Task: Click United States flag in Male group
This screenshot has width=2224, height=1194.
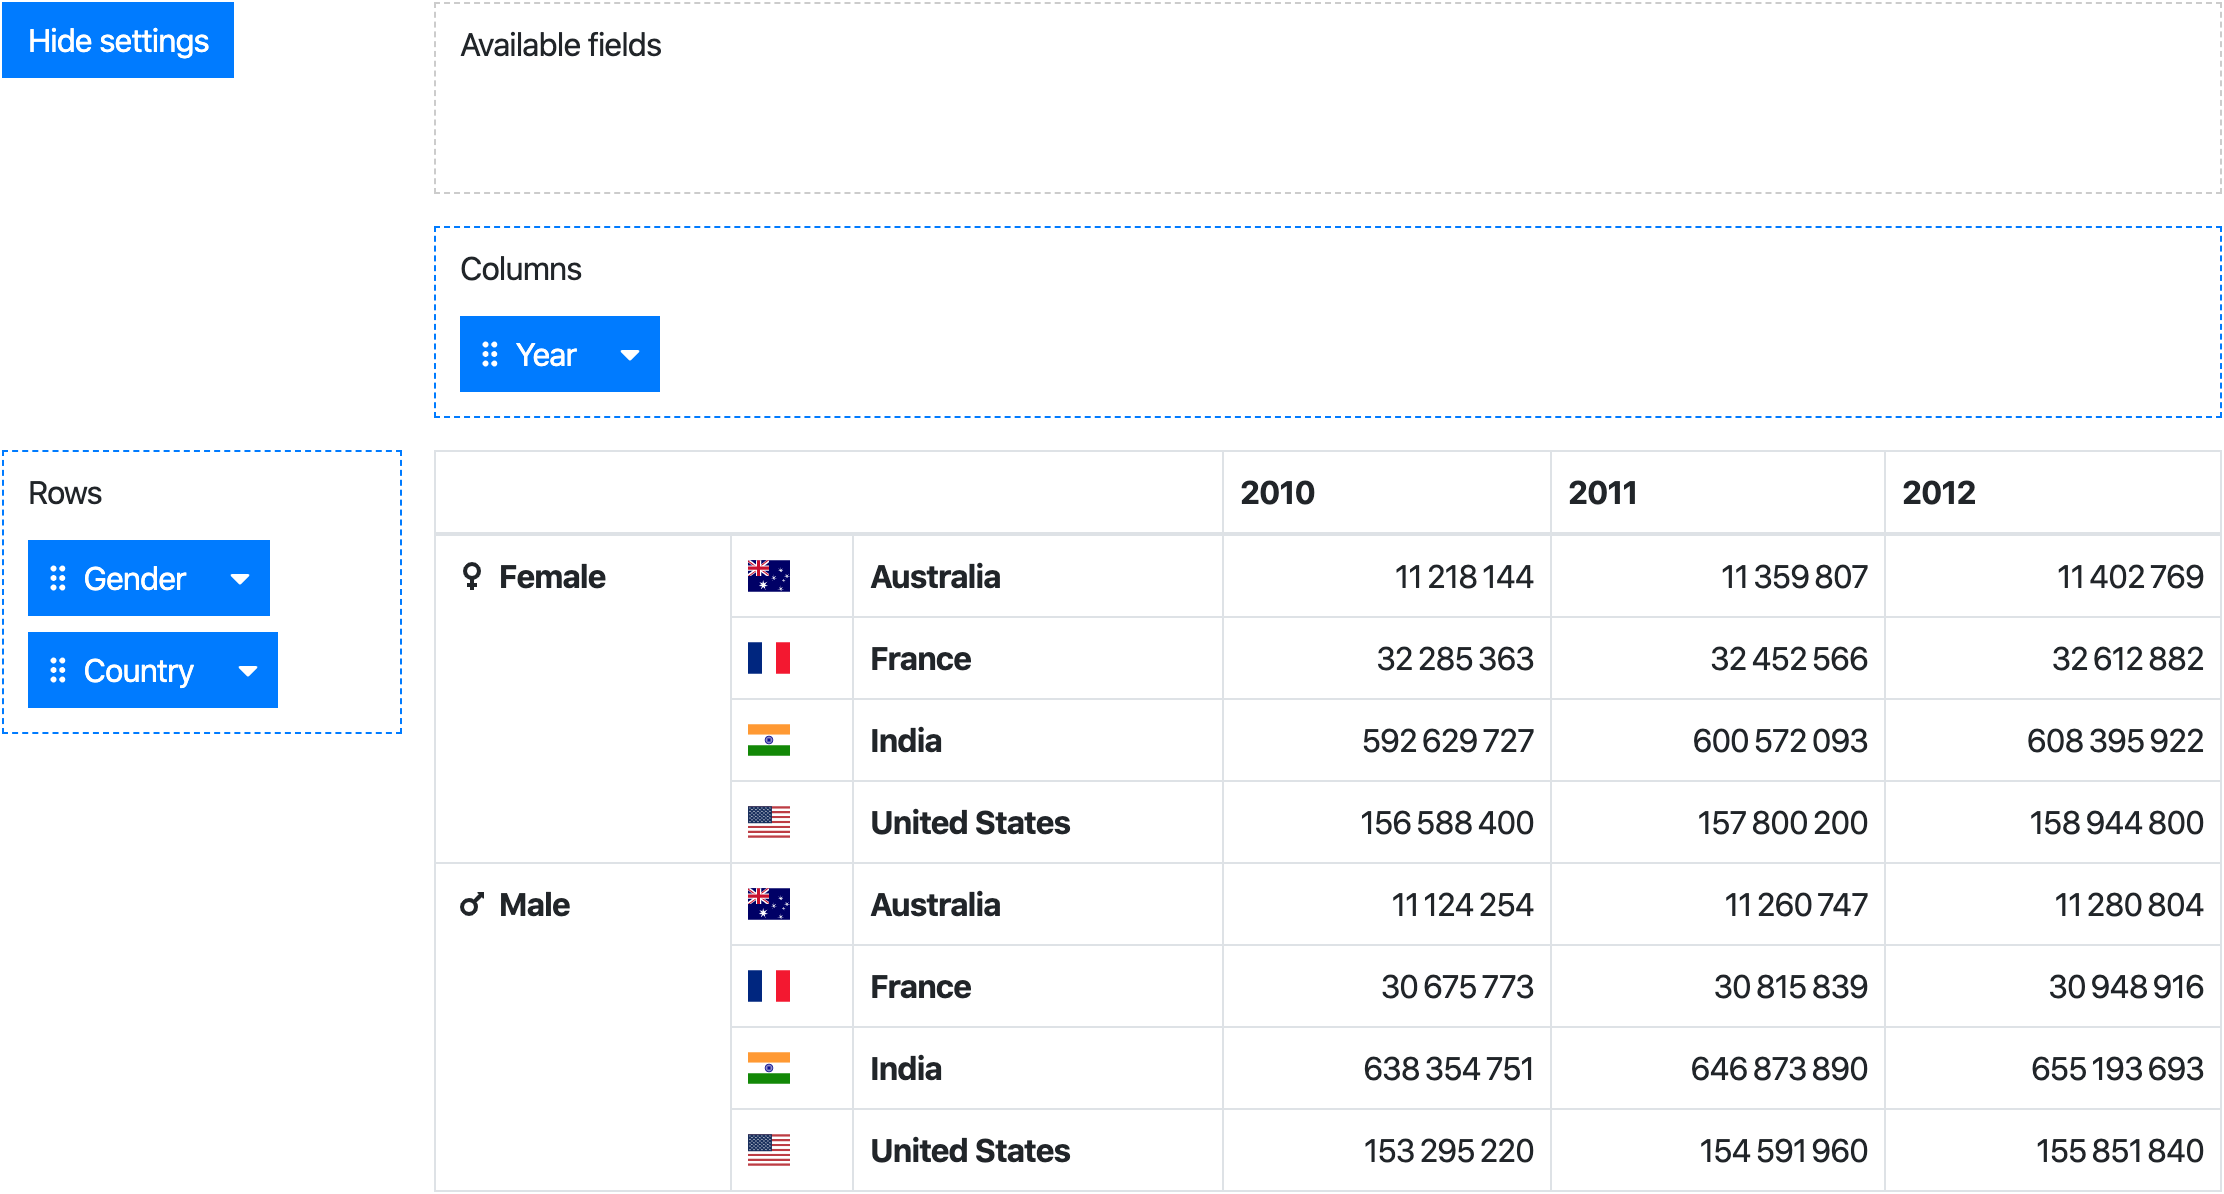Action: 768,1150
